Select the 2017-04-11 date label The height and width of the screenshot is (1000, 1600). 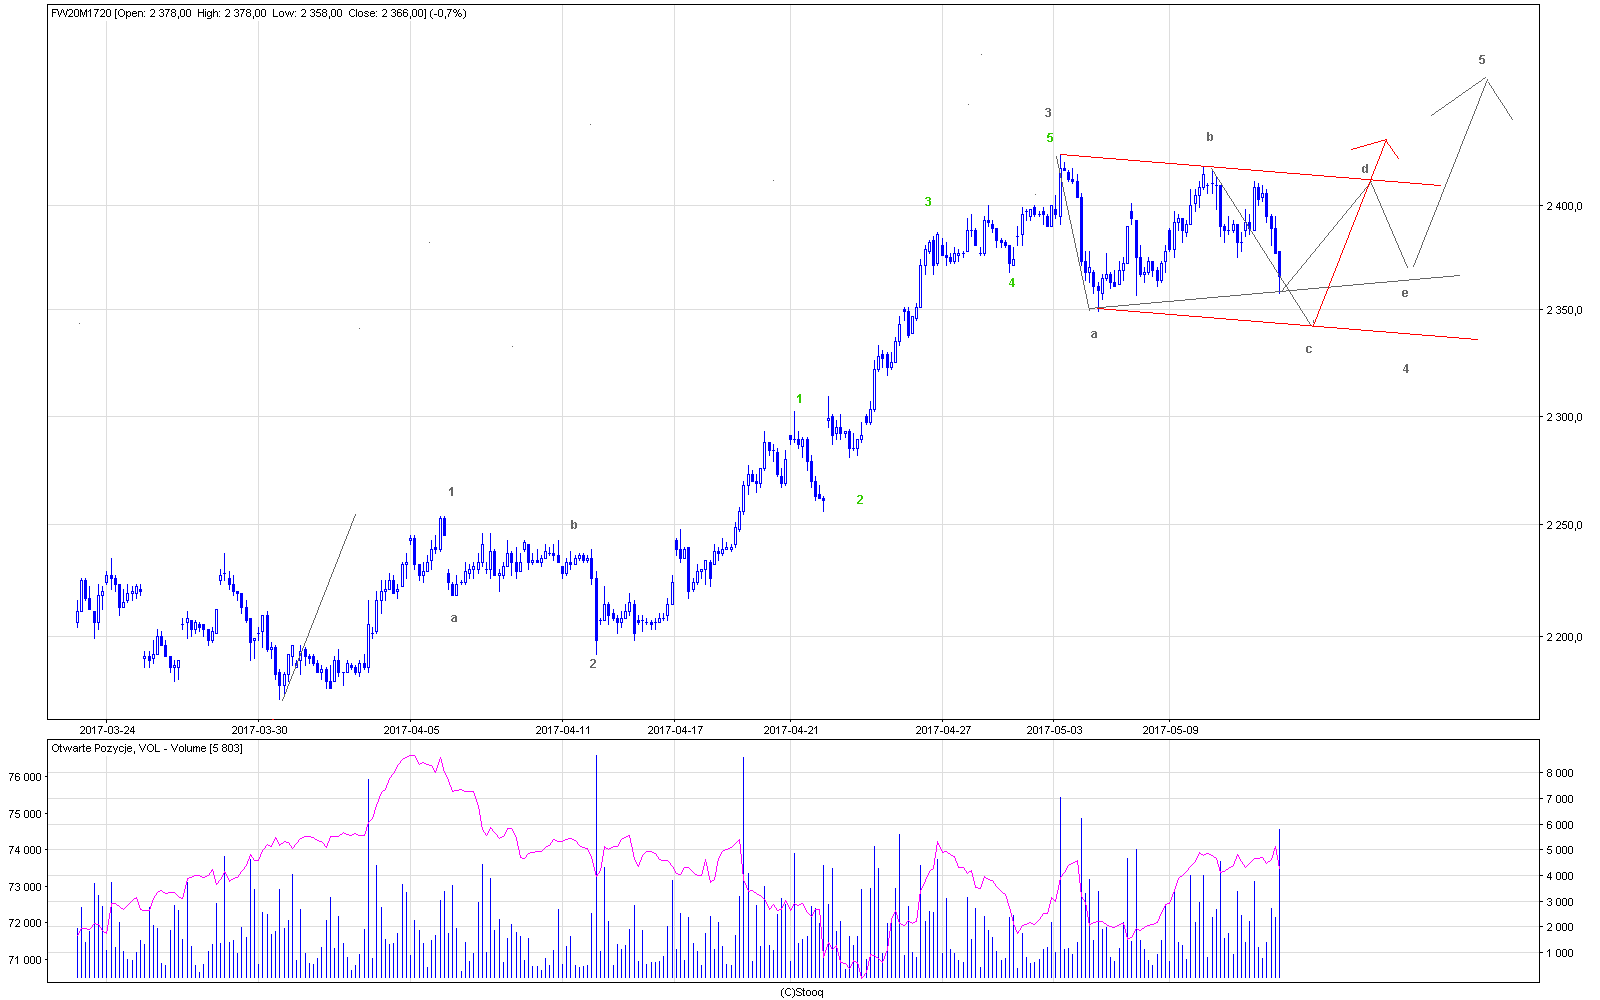click(x=563, y=730)
